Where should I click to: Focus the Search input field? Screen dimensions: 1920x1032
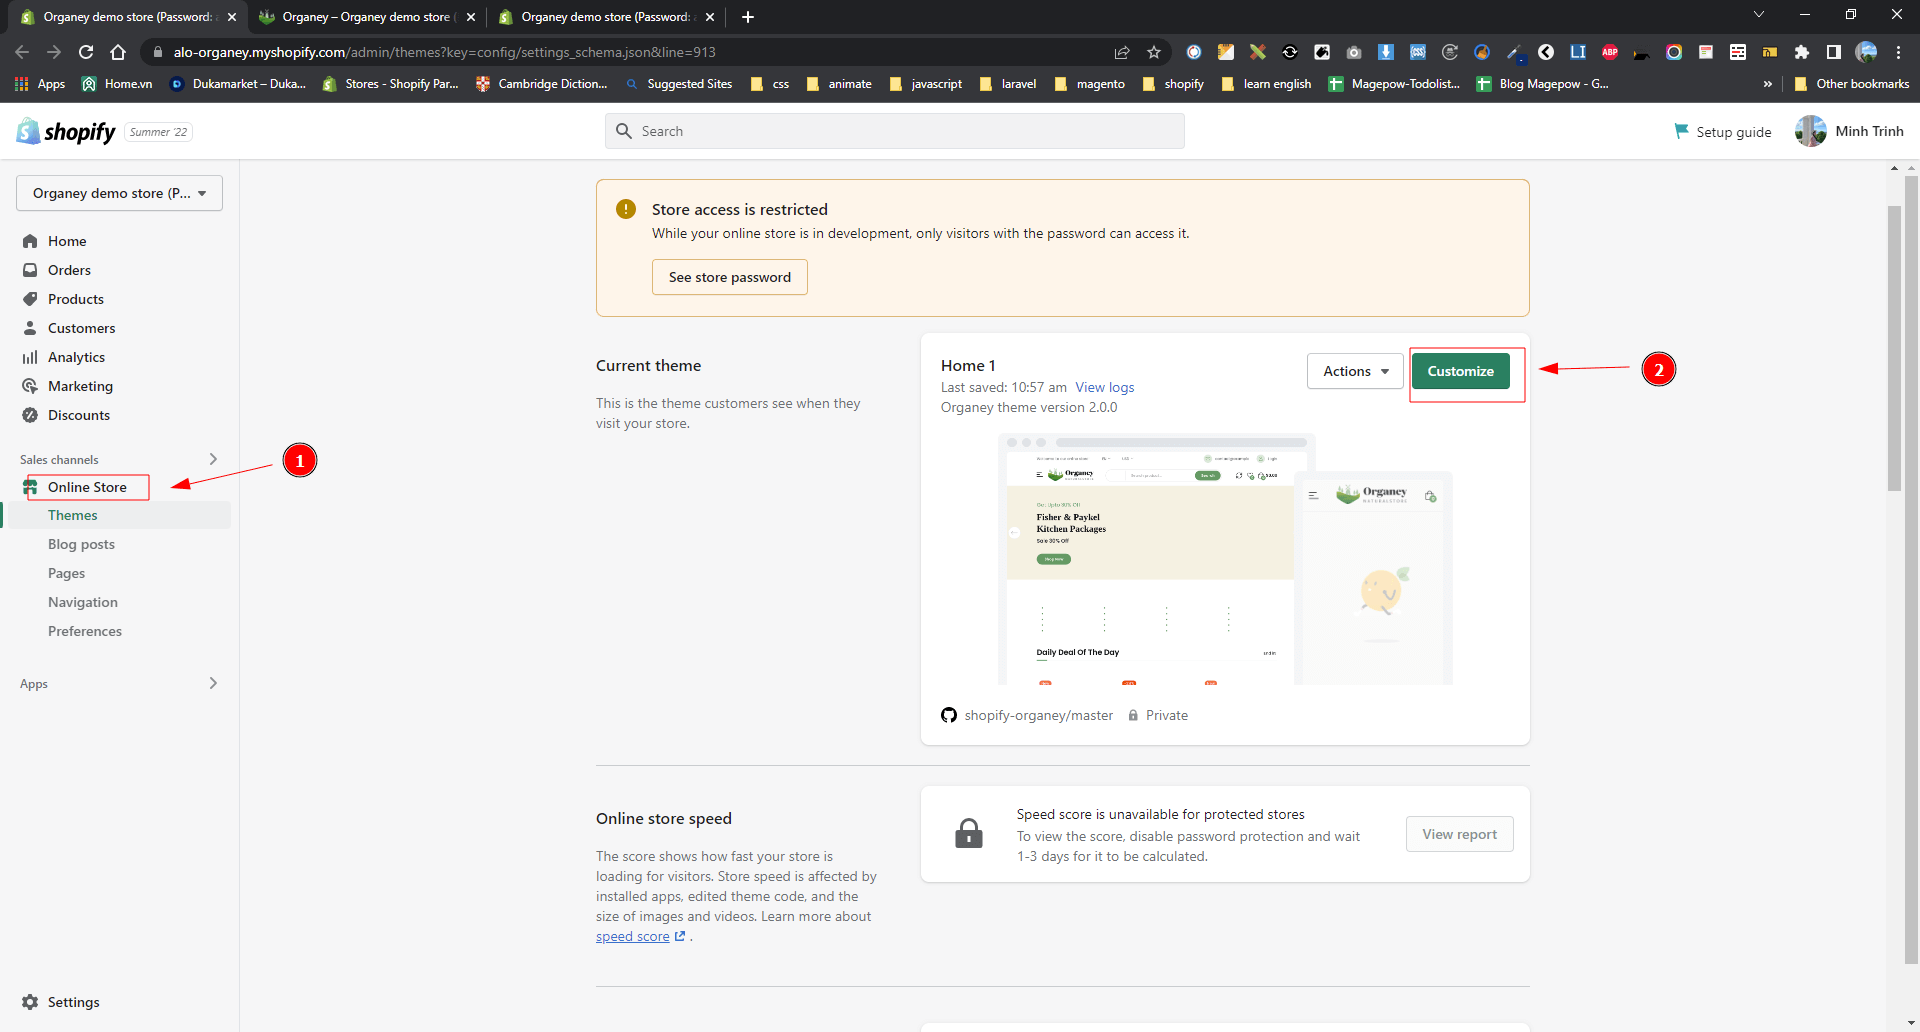coord(895,131)
